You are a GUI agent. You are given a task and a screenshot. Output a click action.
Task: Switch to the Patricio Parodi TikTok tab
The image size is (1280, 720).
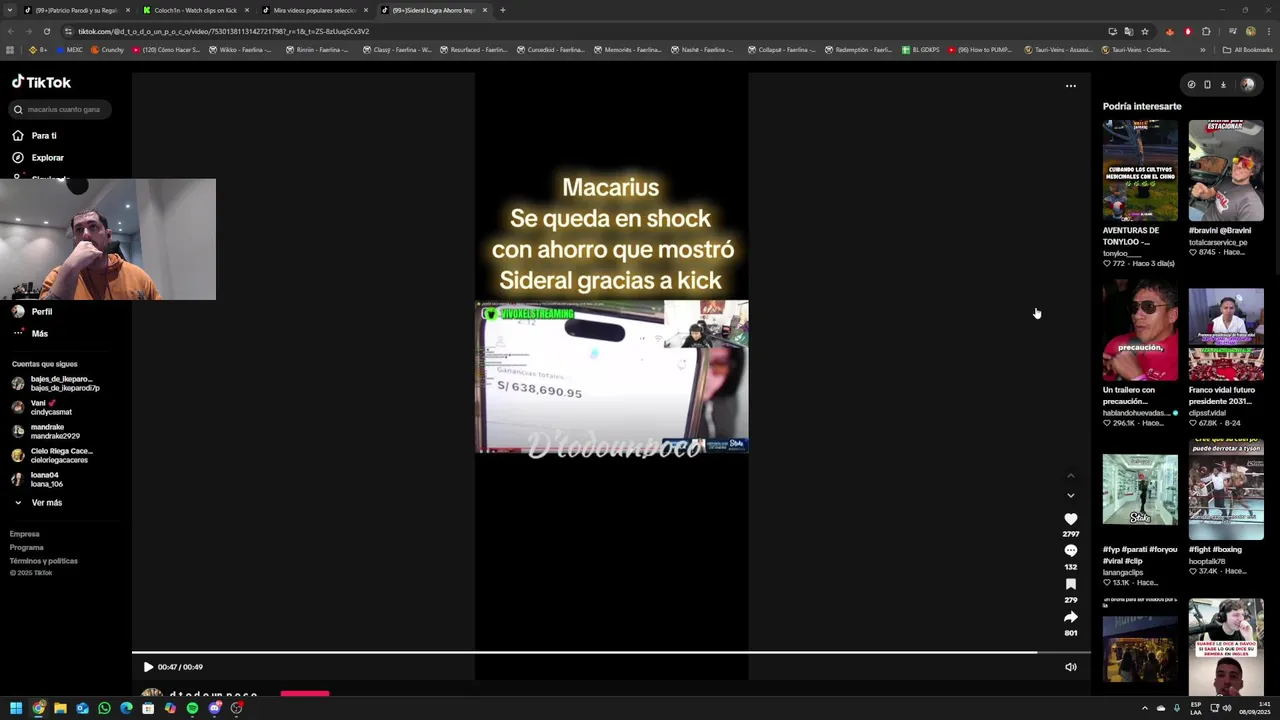(x=76, y=10)
